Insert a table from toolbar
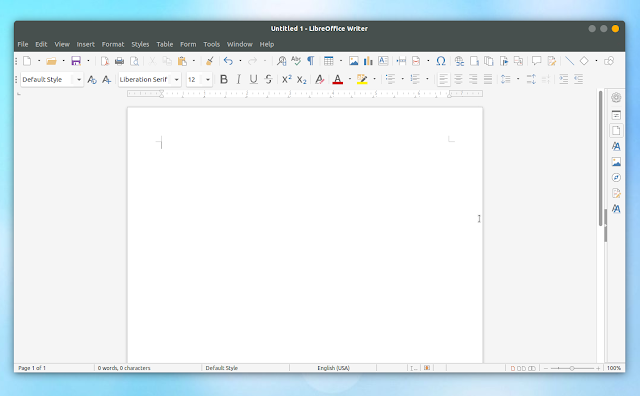640x396 pixels. tap(329, 61)
